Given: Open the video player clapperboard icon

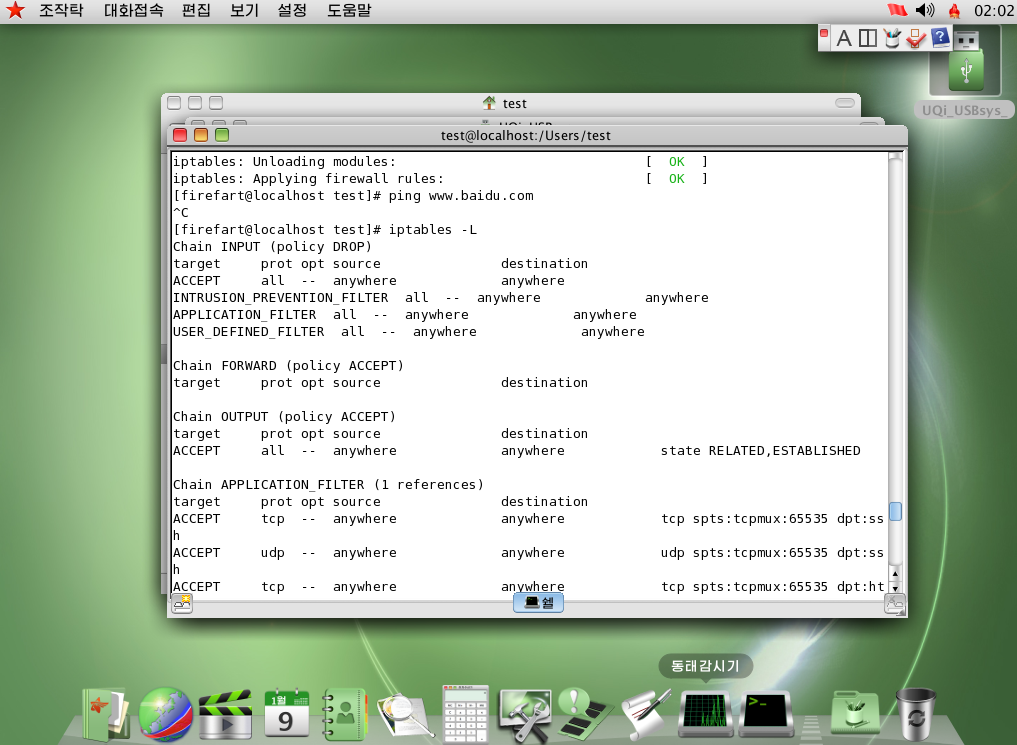Looking at the screenshot, I should [224, 714].
